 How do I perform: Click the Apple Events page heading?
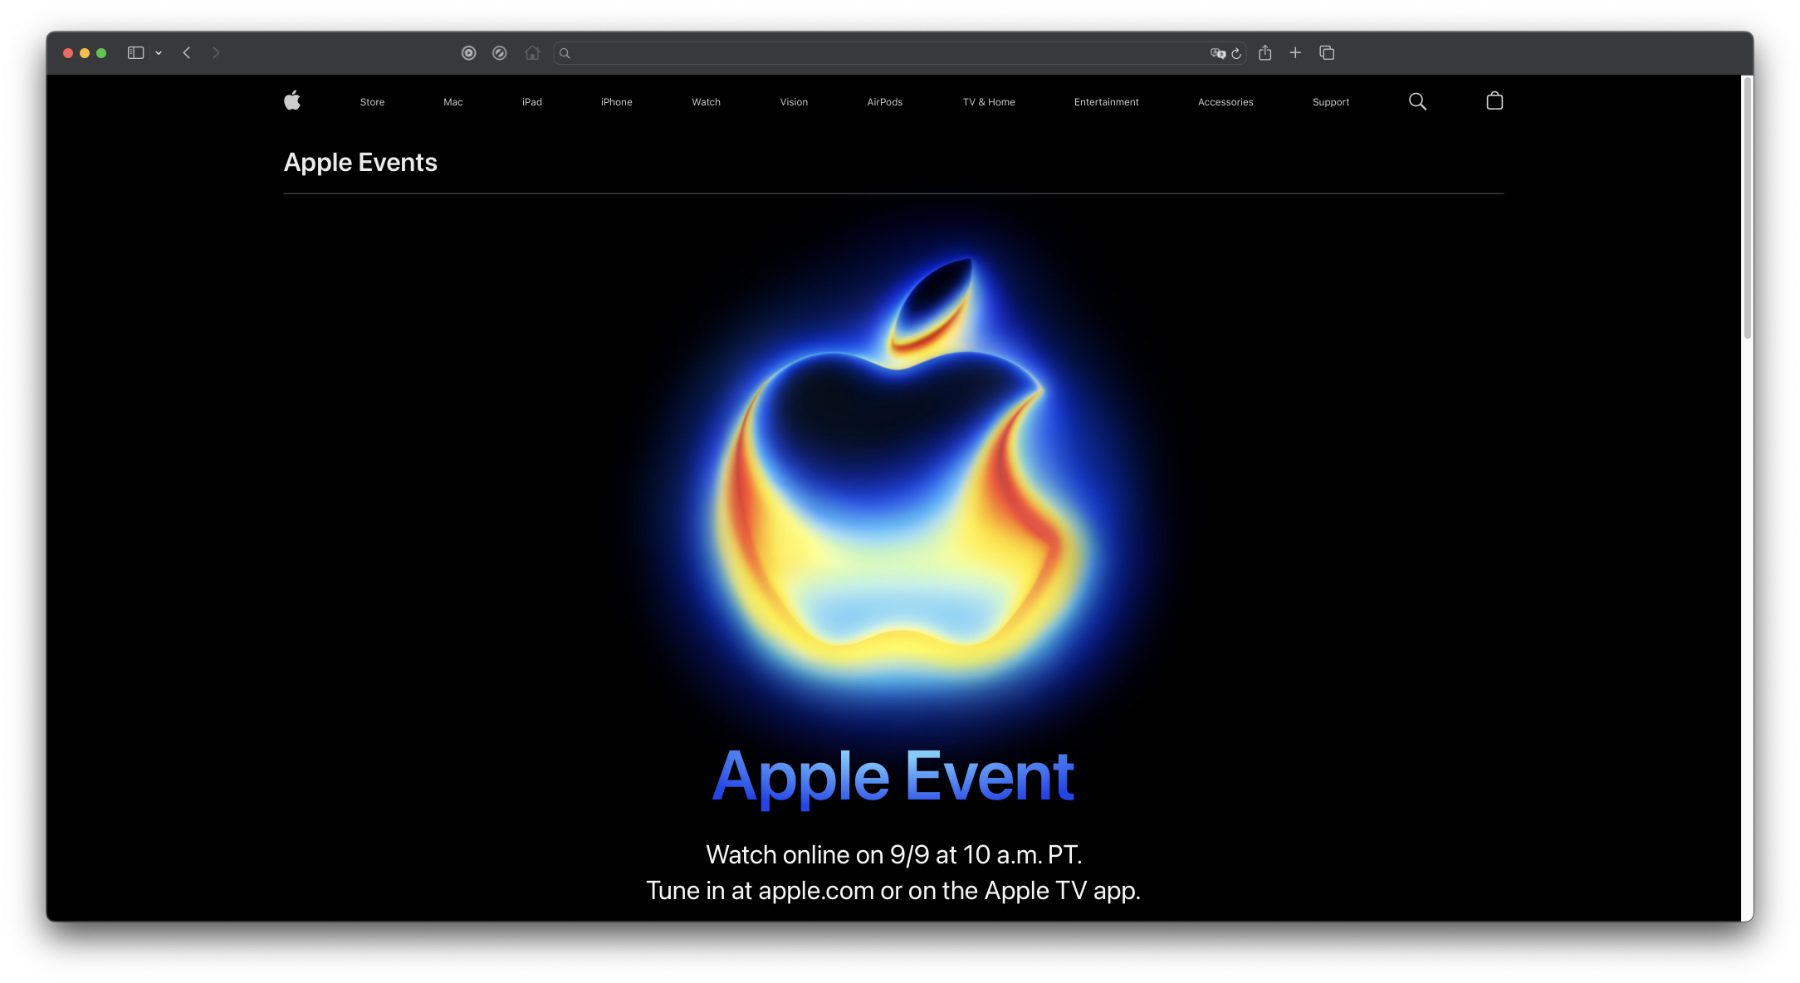tap(360, 163)
